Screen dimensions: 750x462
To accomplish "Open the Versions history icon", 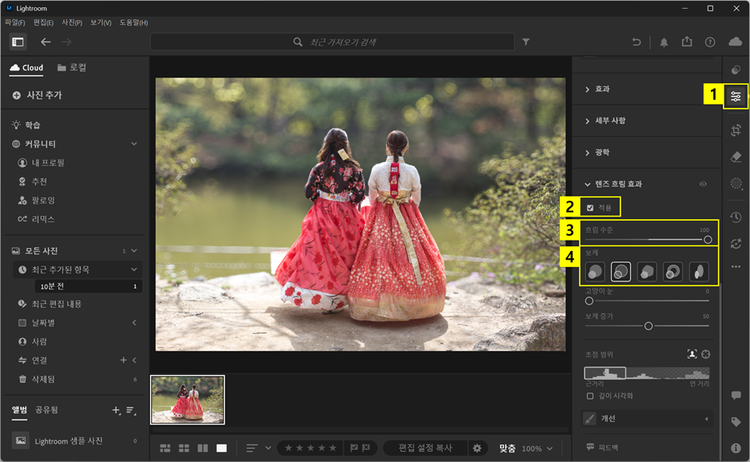I will (736, 217).
